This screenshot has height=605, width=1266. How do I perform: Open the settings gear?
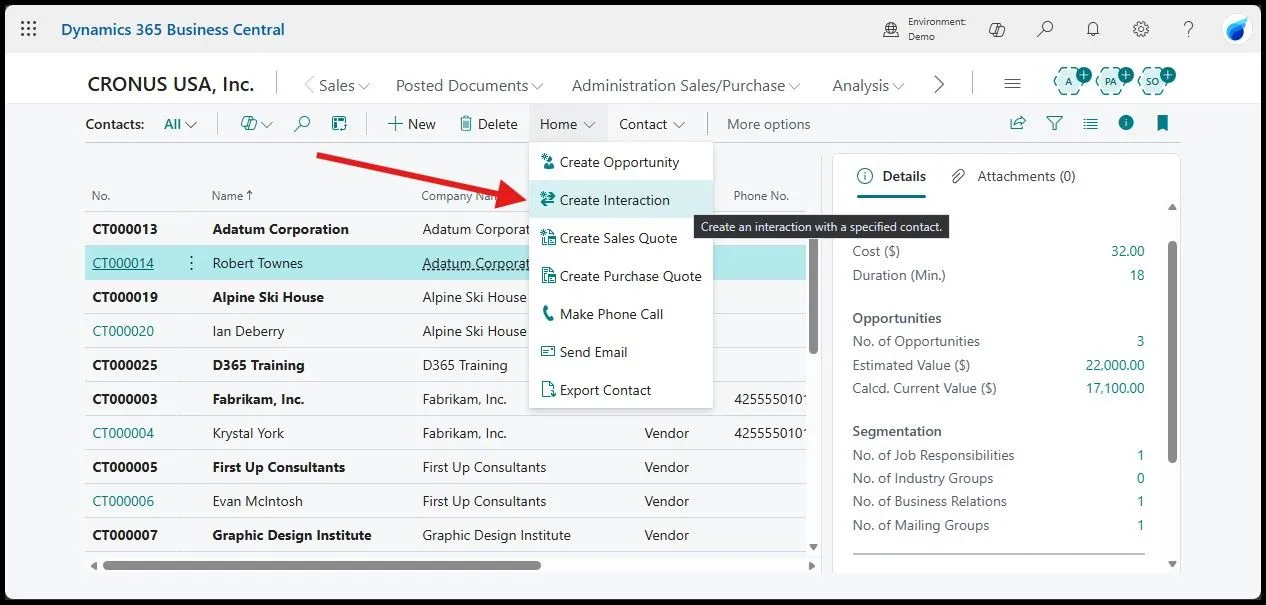[1141, 29]
